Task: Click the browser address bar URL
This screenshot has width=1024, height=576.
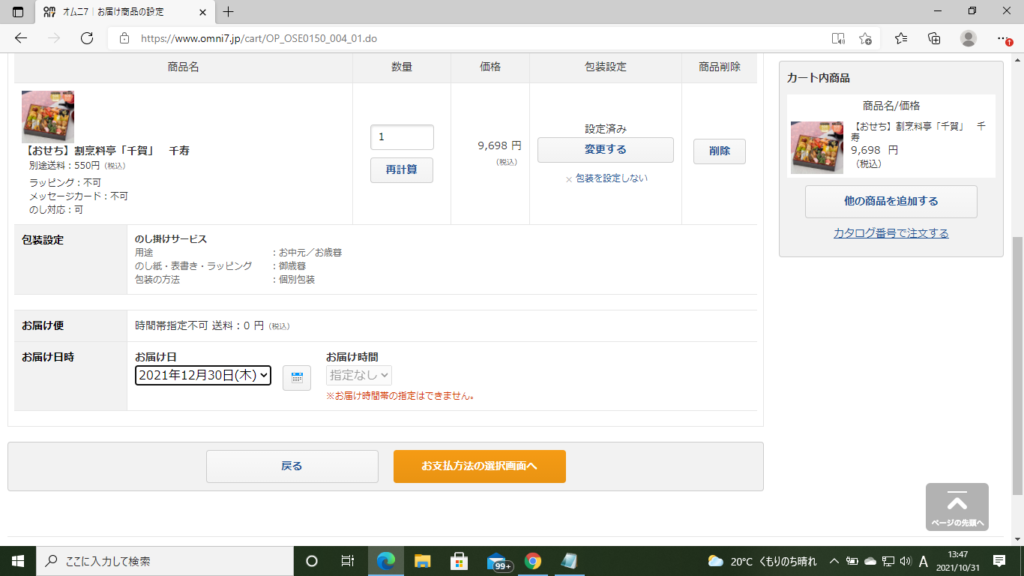Action: tap(259, 39)
